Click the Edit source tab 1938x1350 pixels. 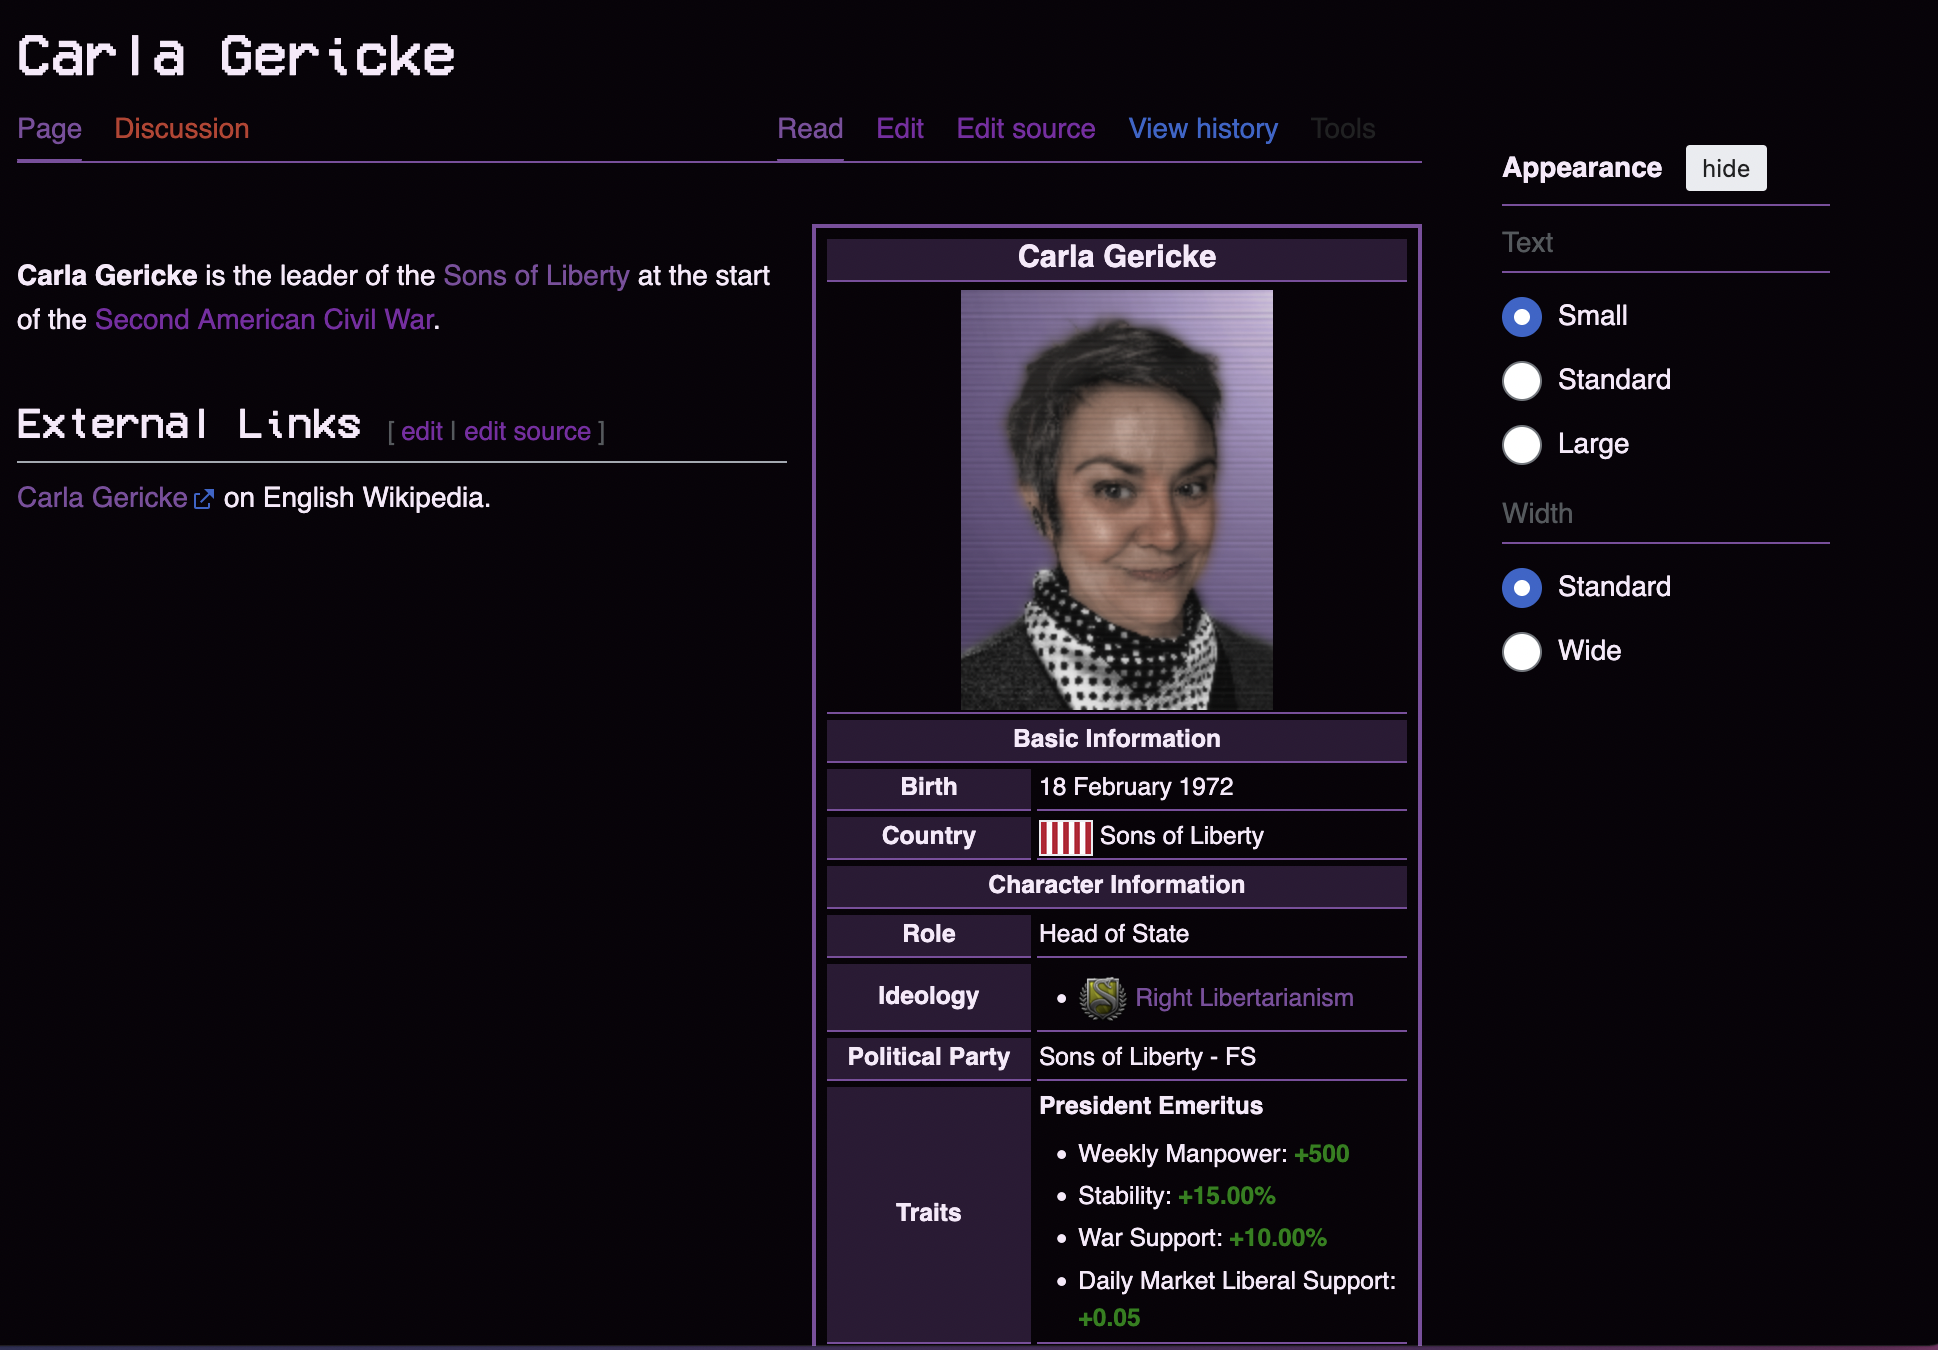tap(1025, 129)
